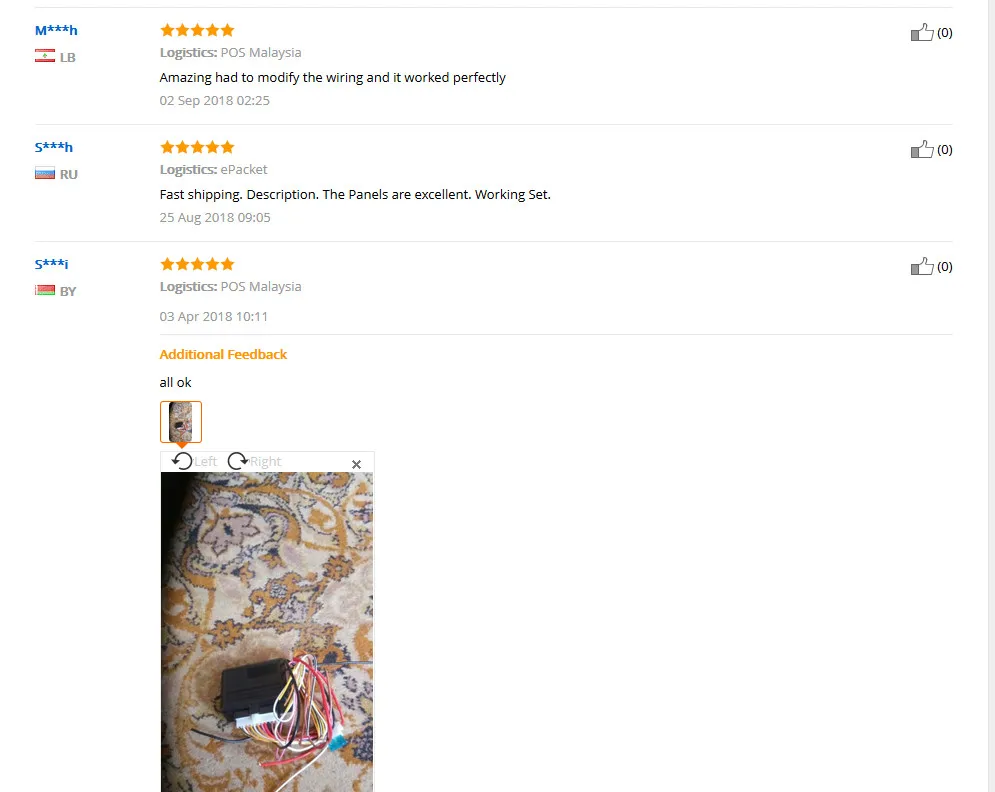Click the five-star rating of S***h

(197, 147)
